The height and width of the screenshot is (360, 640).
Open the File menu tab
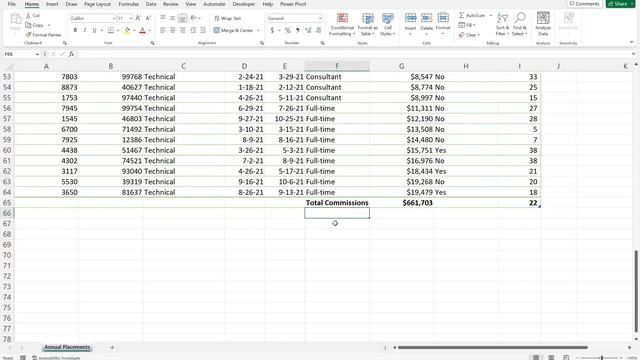coord(12,4)
